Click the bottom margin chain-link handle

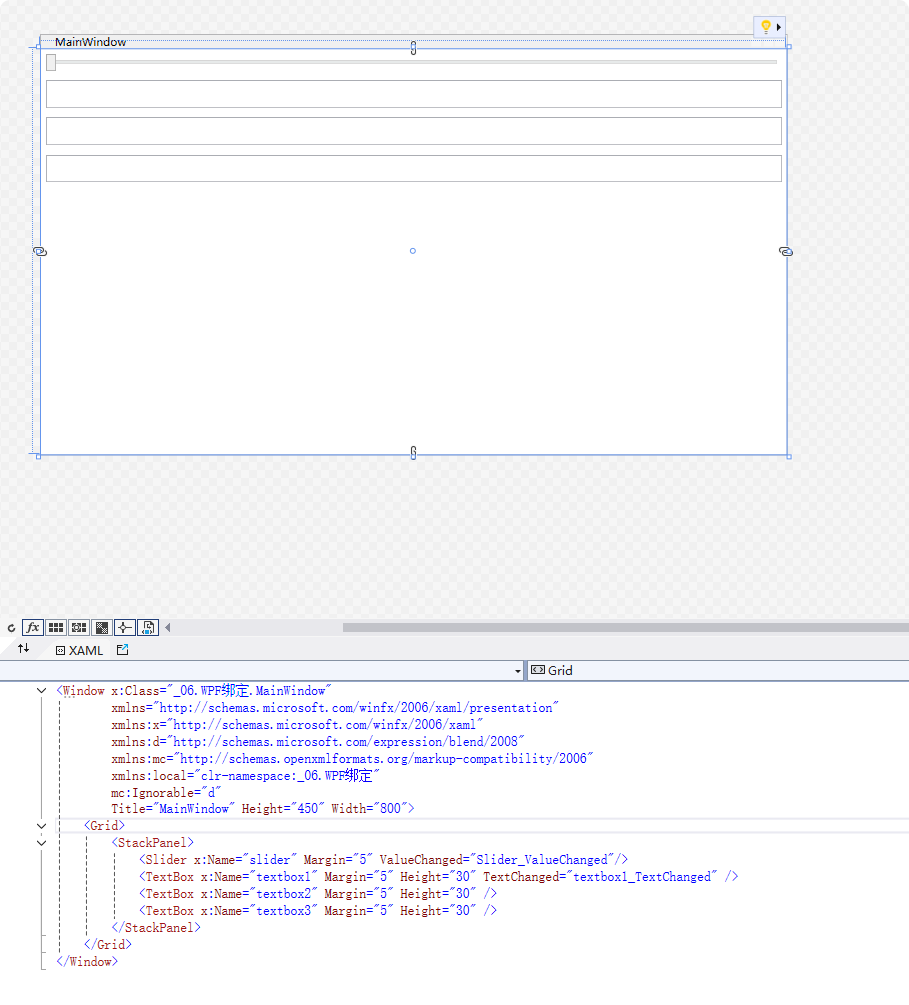tap(413, 453)
